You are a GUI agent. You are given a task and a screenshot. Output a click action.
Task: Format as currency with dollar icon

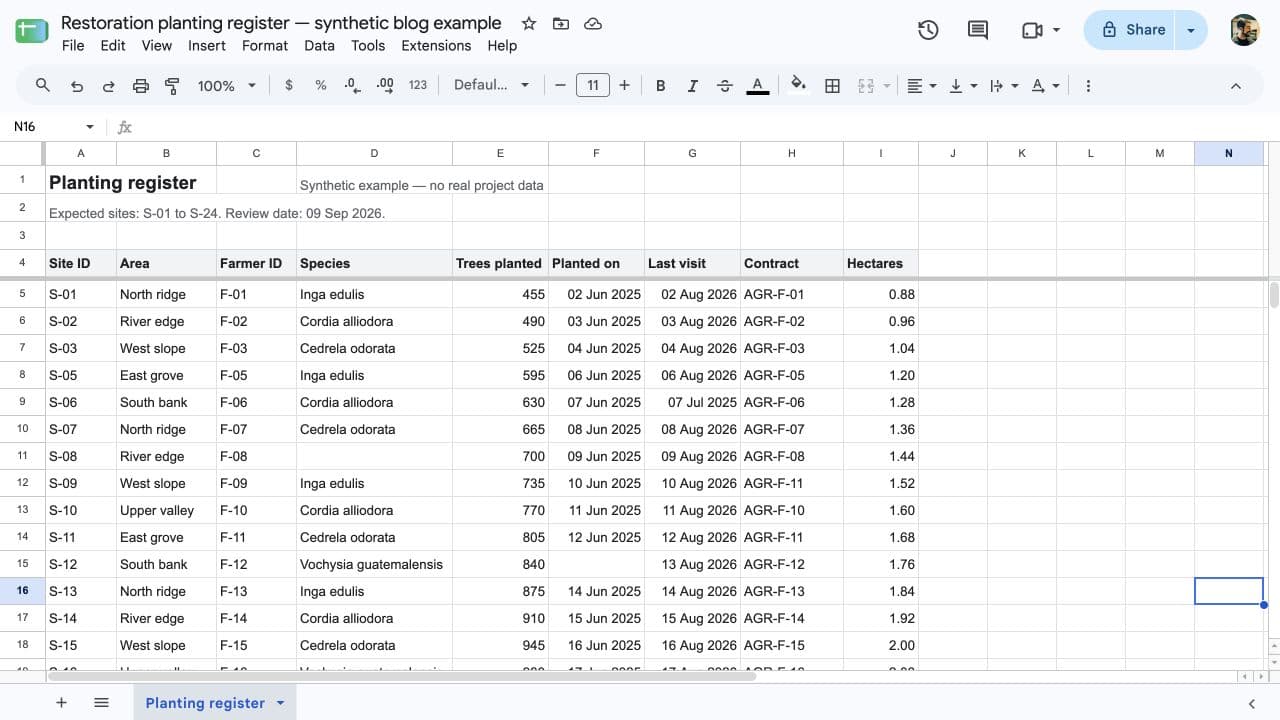coord(289,86)
